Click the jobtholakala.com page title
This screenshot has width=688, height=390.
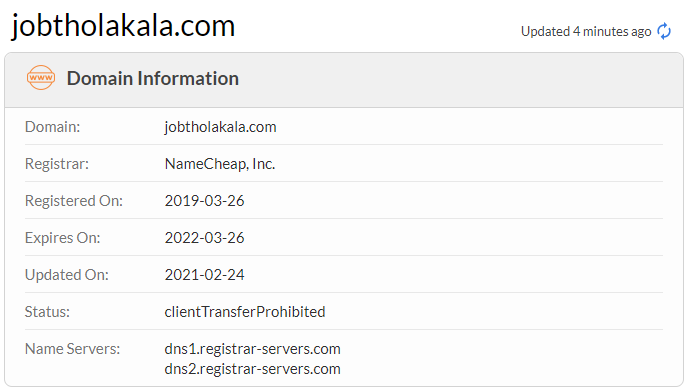(x=123, y=25)
